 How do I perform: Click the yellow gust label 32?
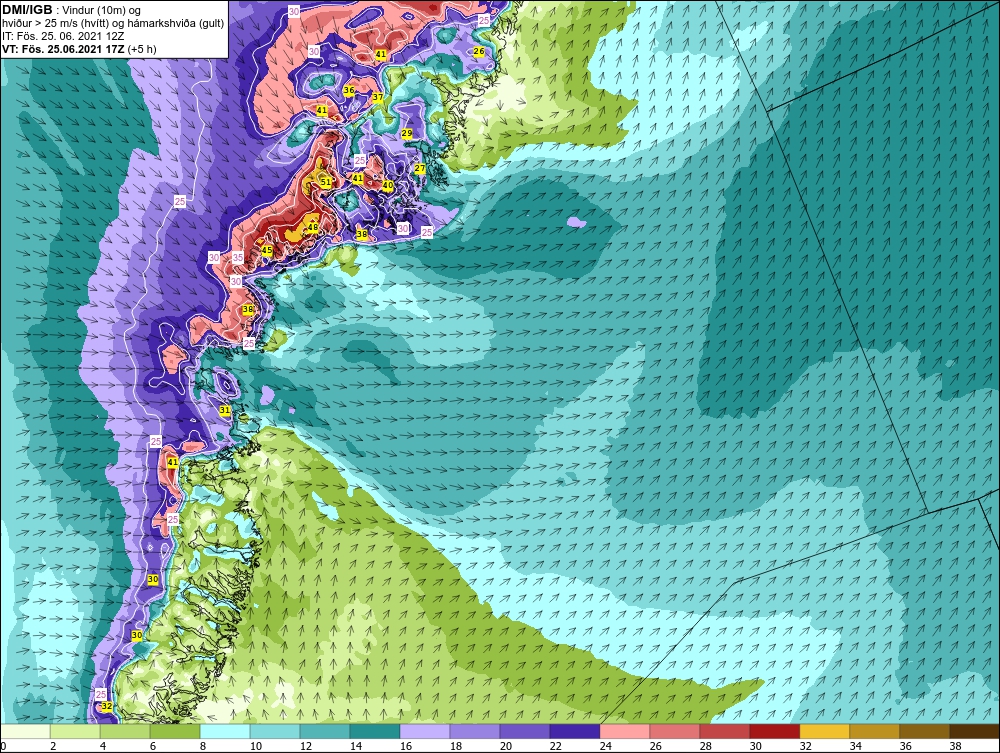pyautogui.click(x=107, y=706)
